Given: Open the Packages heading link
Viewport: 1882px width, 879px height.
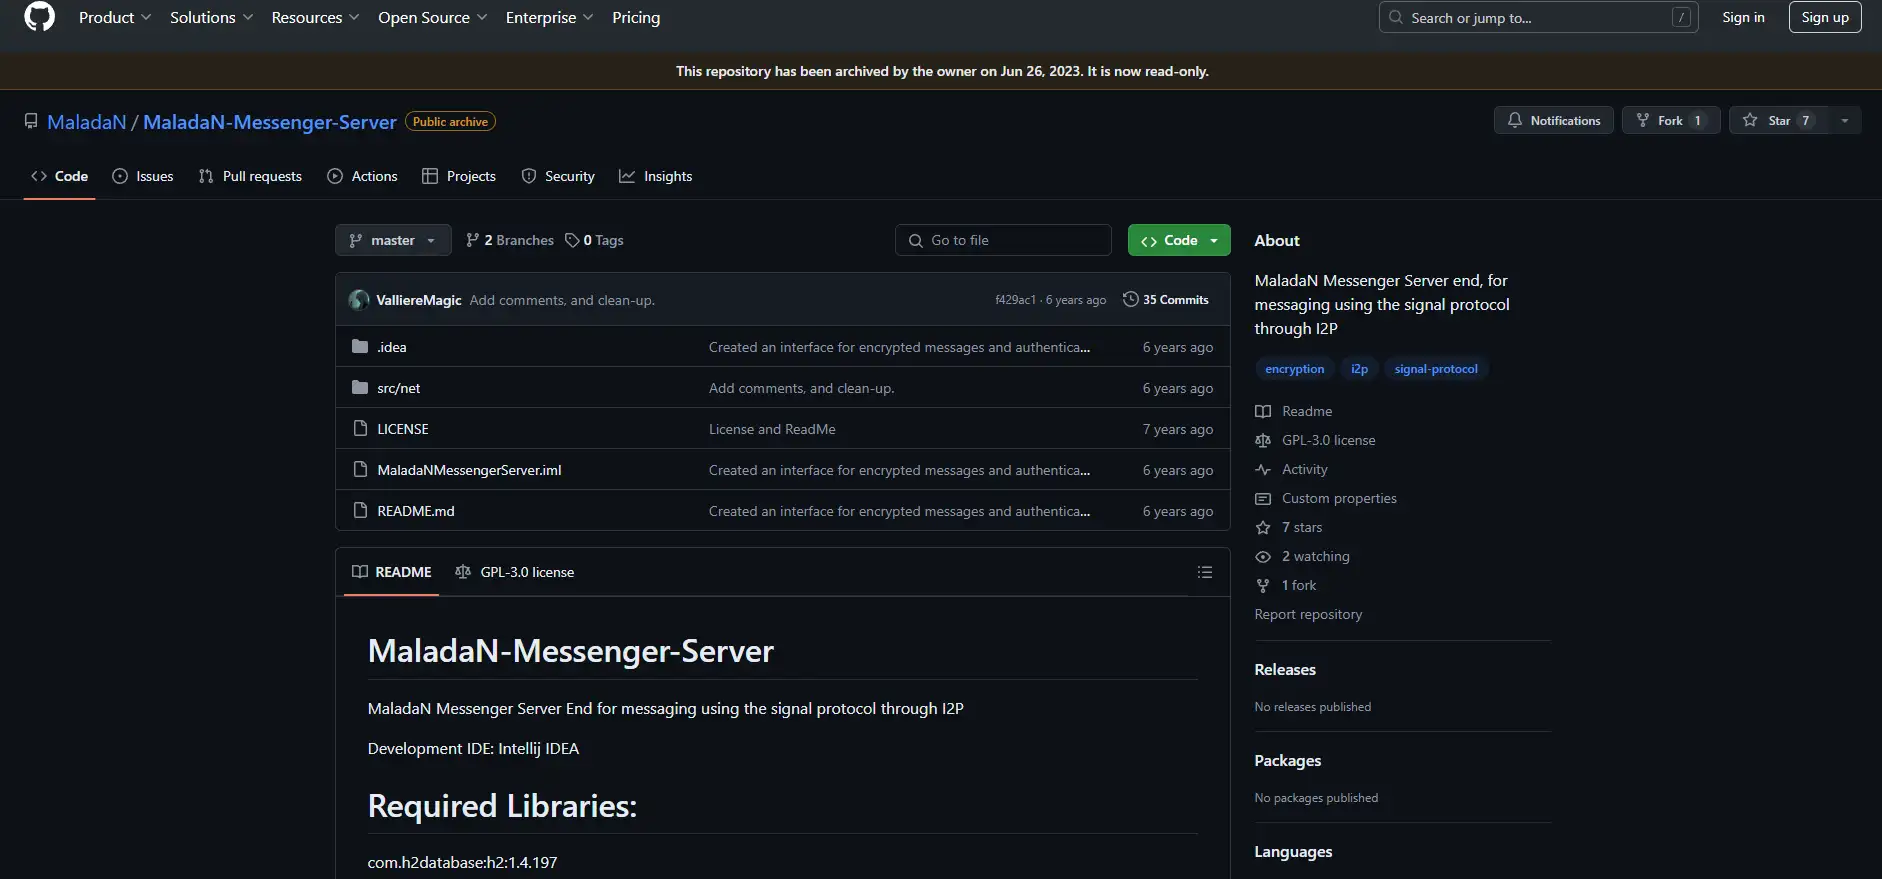Looking at the screenshot, I should click(1288, 761).
